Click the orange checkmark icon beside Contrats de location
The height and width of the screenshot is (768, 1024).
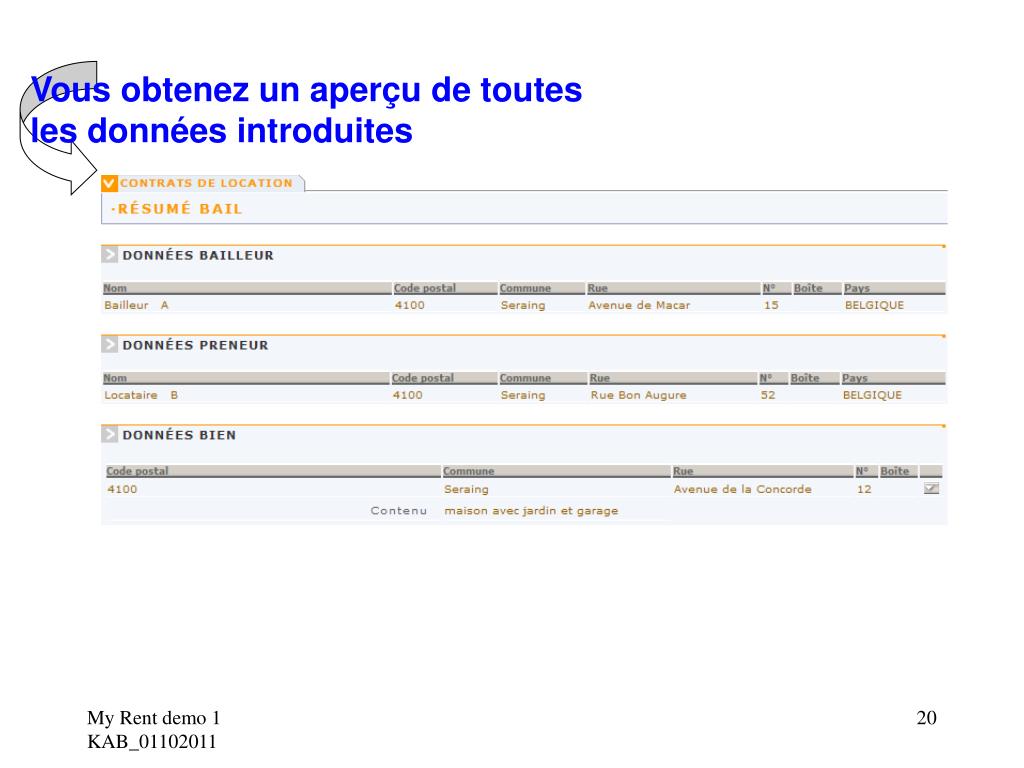point(109,184)
